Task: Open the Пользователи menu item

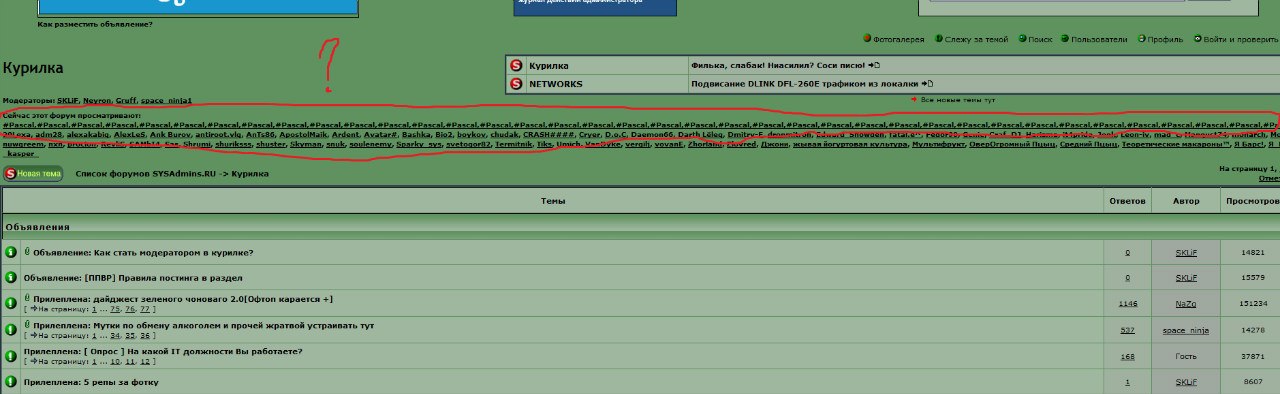Action: (x=1099, y=39)
